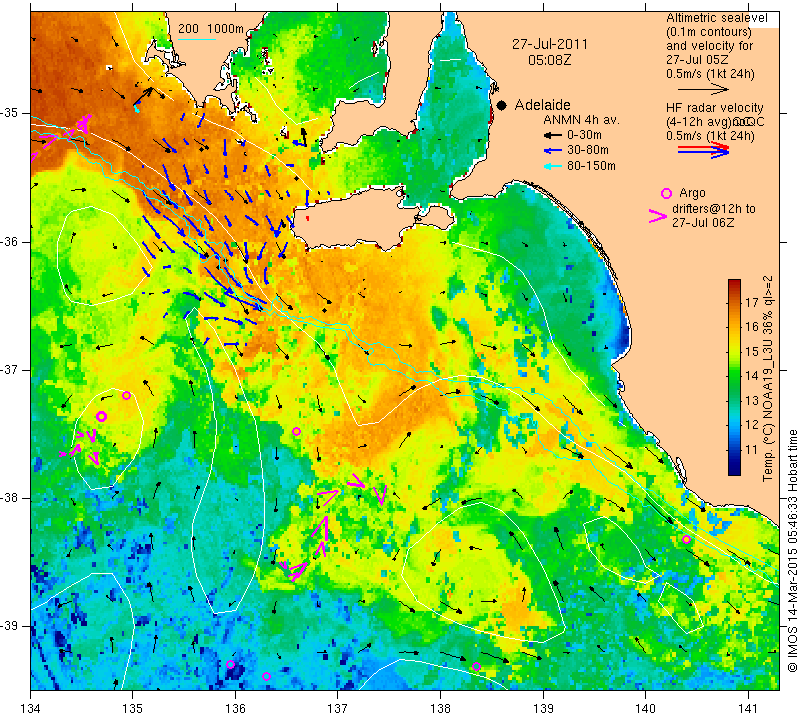The width and height of the screenshot is (800, 720).
Task: Click the Argo float circle near 136.6E, 37.5S
Action: click(x=296, y=432)
